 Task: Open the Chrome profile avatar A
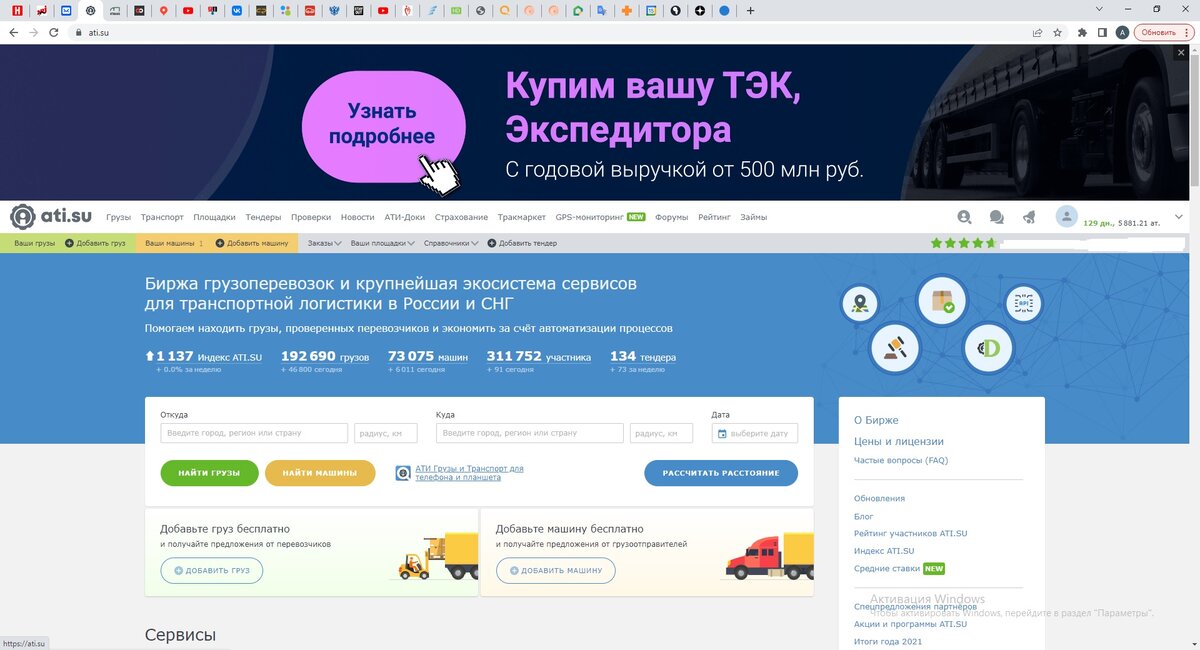click(1123, 32)
